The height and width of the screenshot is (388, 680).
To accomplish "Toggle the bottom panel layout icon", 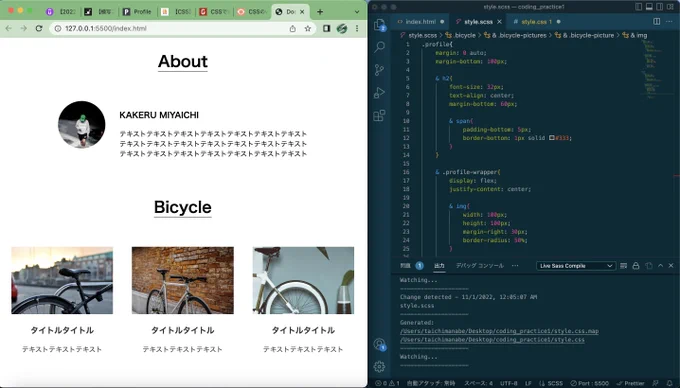I will coord(649,7).
